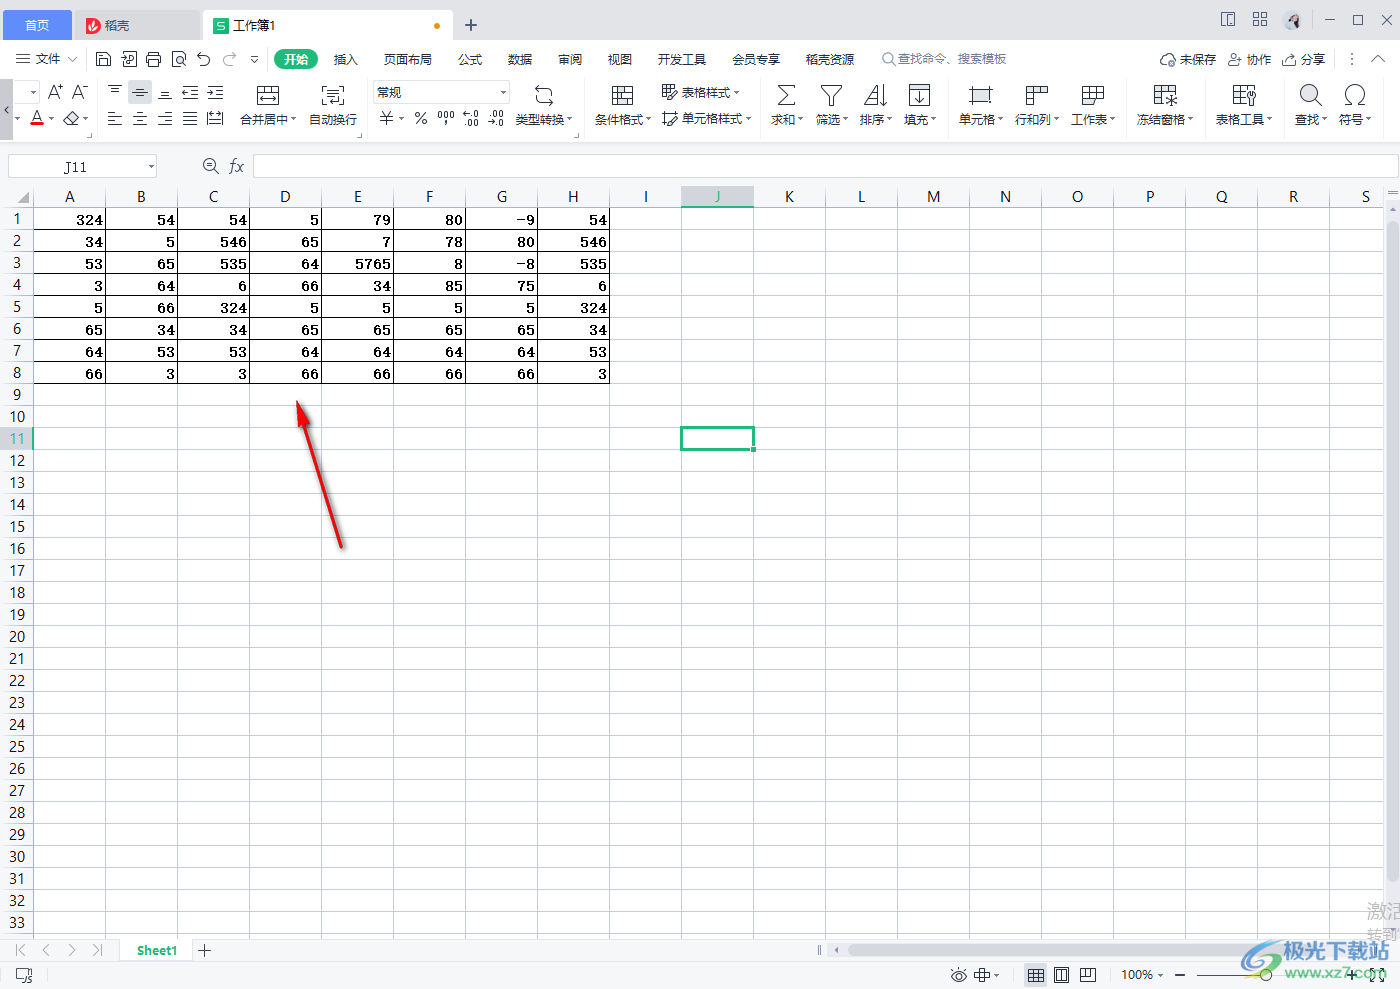Click the Fill (填充) icon
Image resolution: width=1400 pixels, height=989 pixels.
point(919,95)
